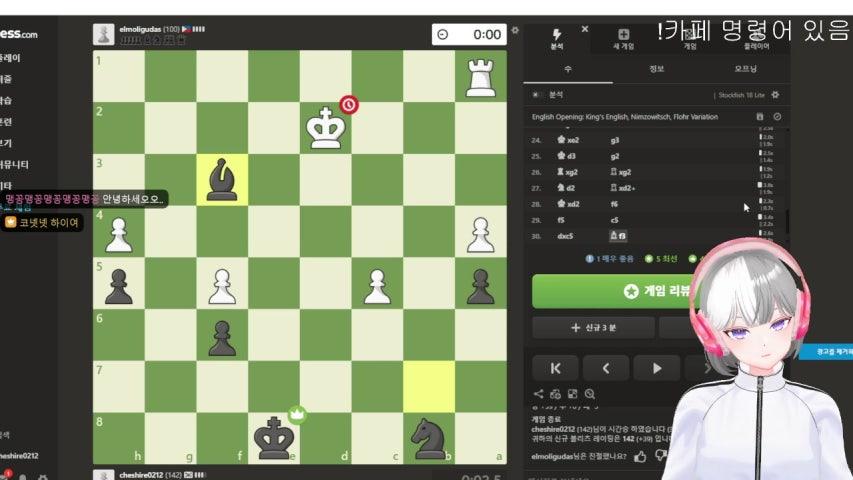Screen dimensions: 853x480
Task: Start a new 3 min game (신규 3 분)
Action: click(x=594, y=328)
